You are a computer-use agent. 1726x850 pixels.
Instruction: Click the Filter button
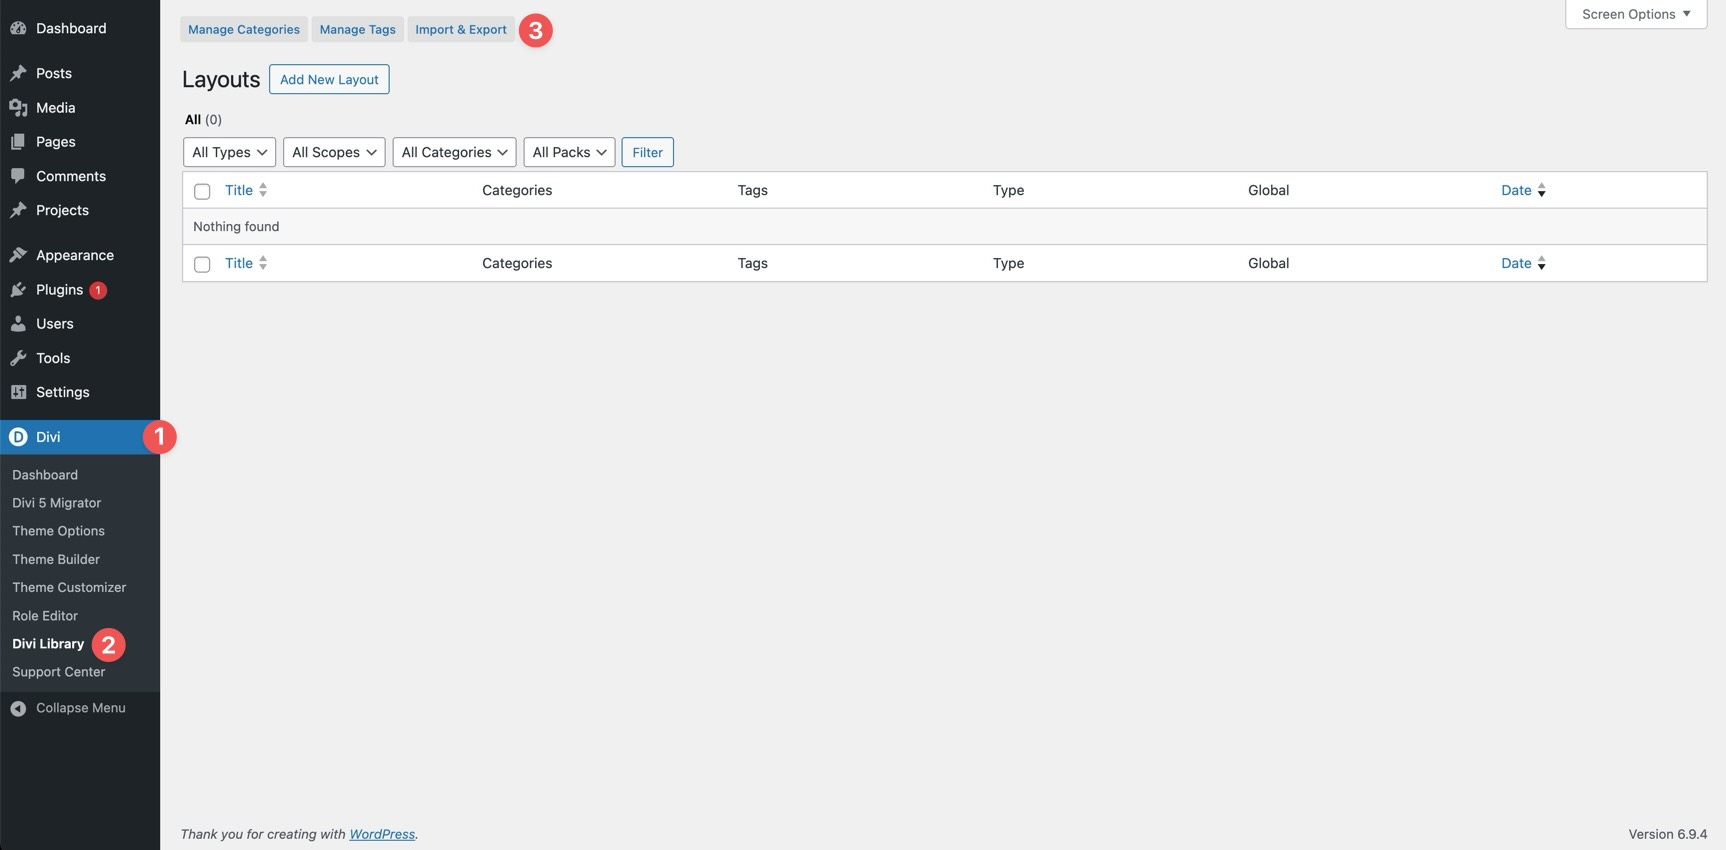coord(647,152)
